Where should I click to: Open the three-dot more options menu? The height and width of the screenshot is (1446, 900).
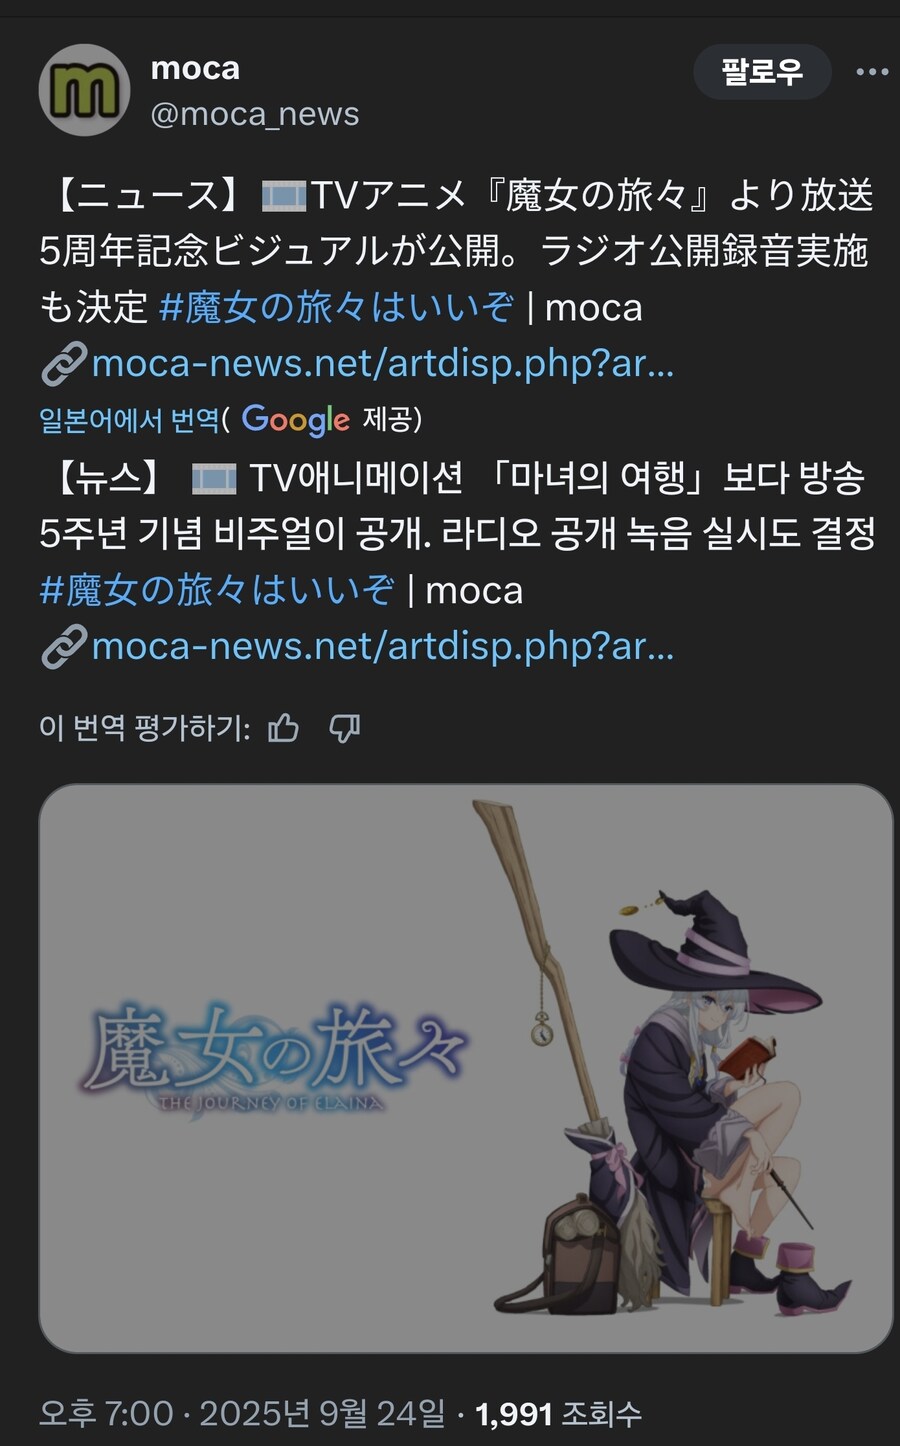click(x=872, y=72)
